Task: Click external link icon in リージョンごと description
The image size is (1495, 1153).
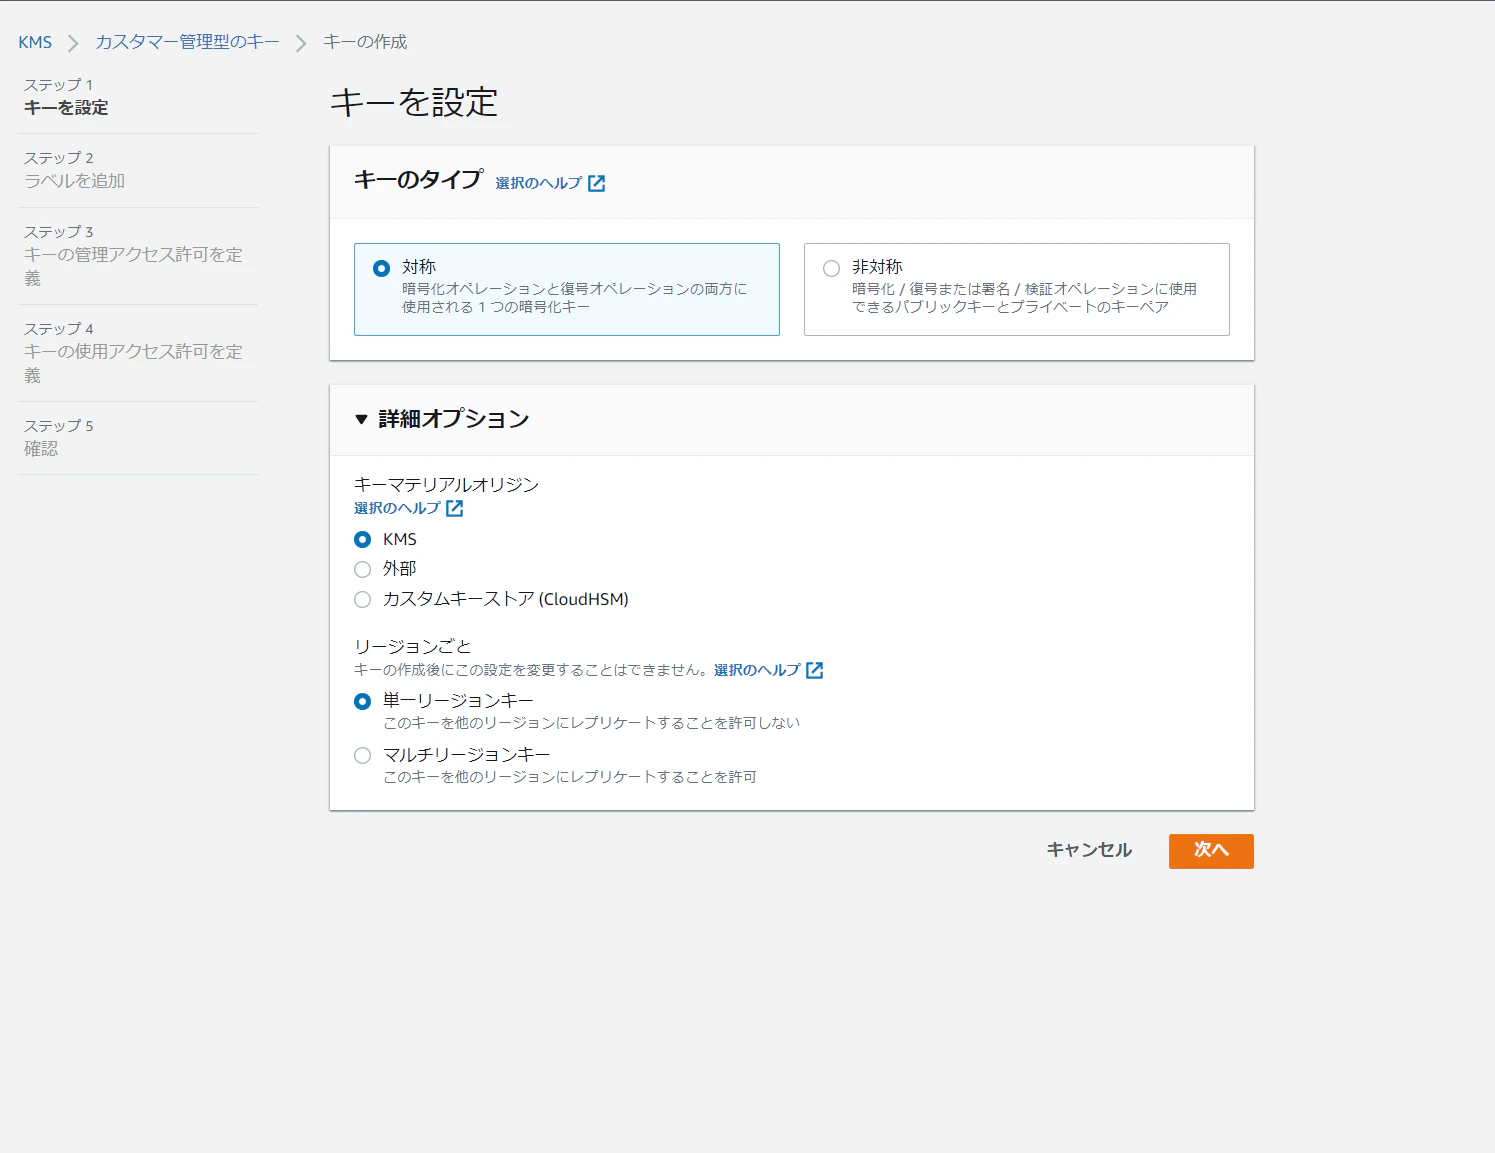Action: [x=815, y=670]
